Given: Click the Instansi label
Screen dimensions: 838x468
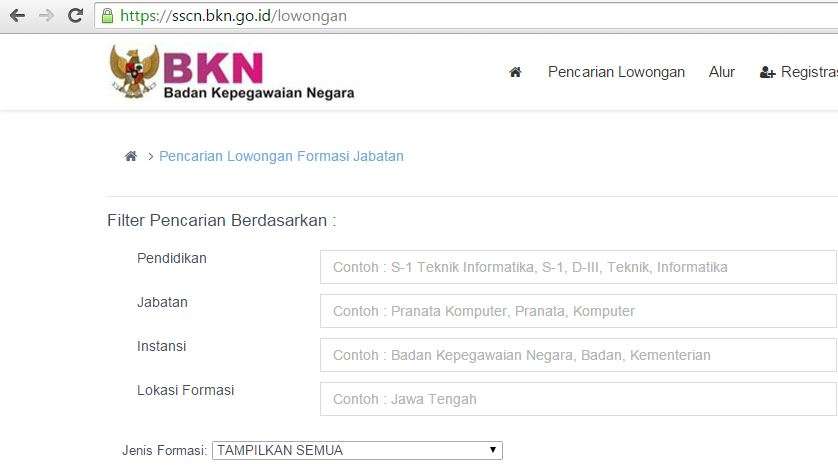Looking at the screenshot, I should 161,346.
